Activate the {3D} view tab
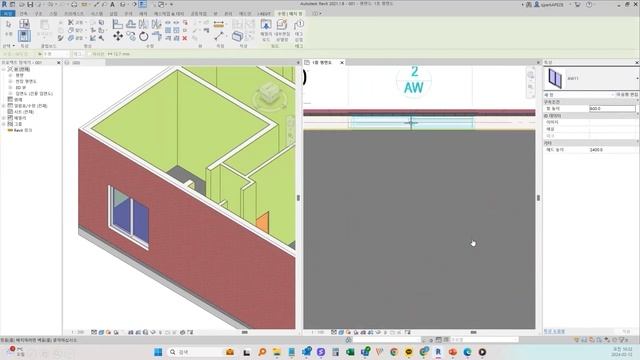 pos(77,62)
